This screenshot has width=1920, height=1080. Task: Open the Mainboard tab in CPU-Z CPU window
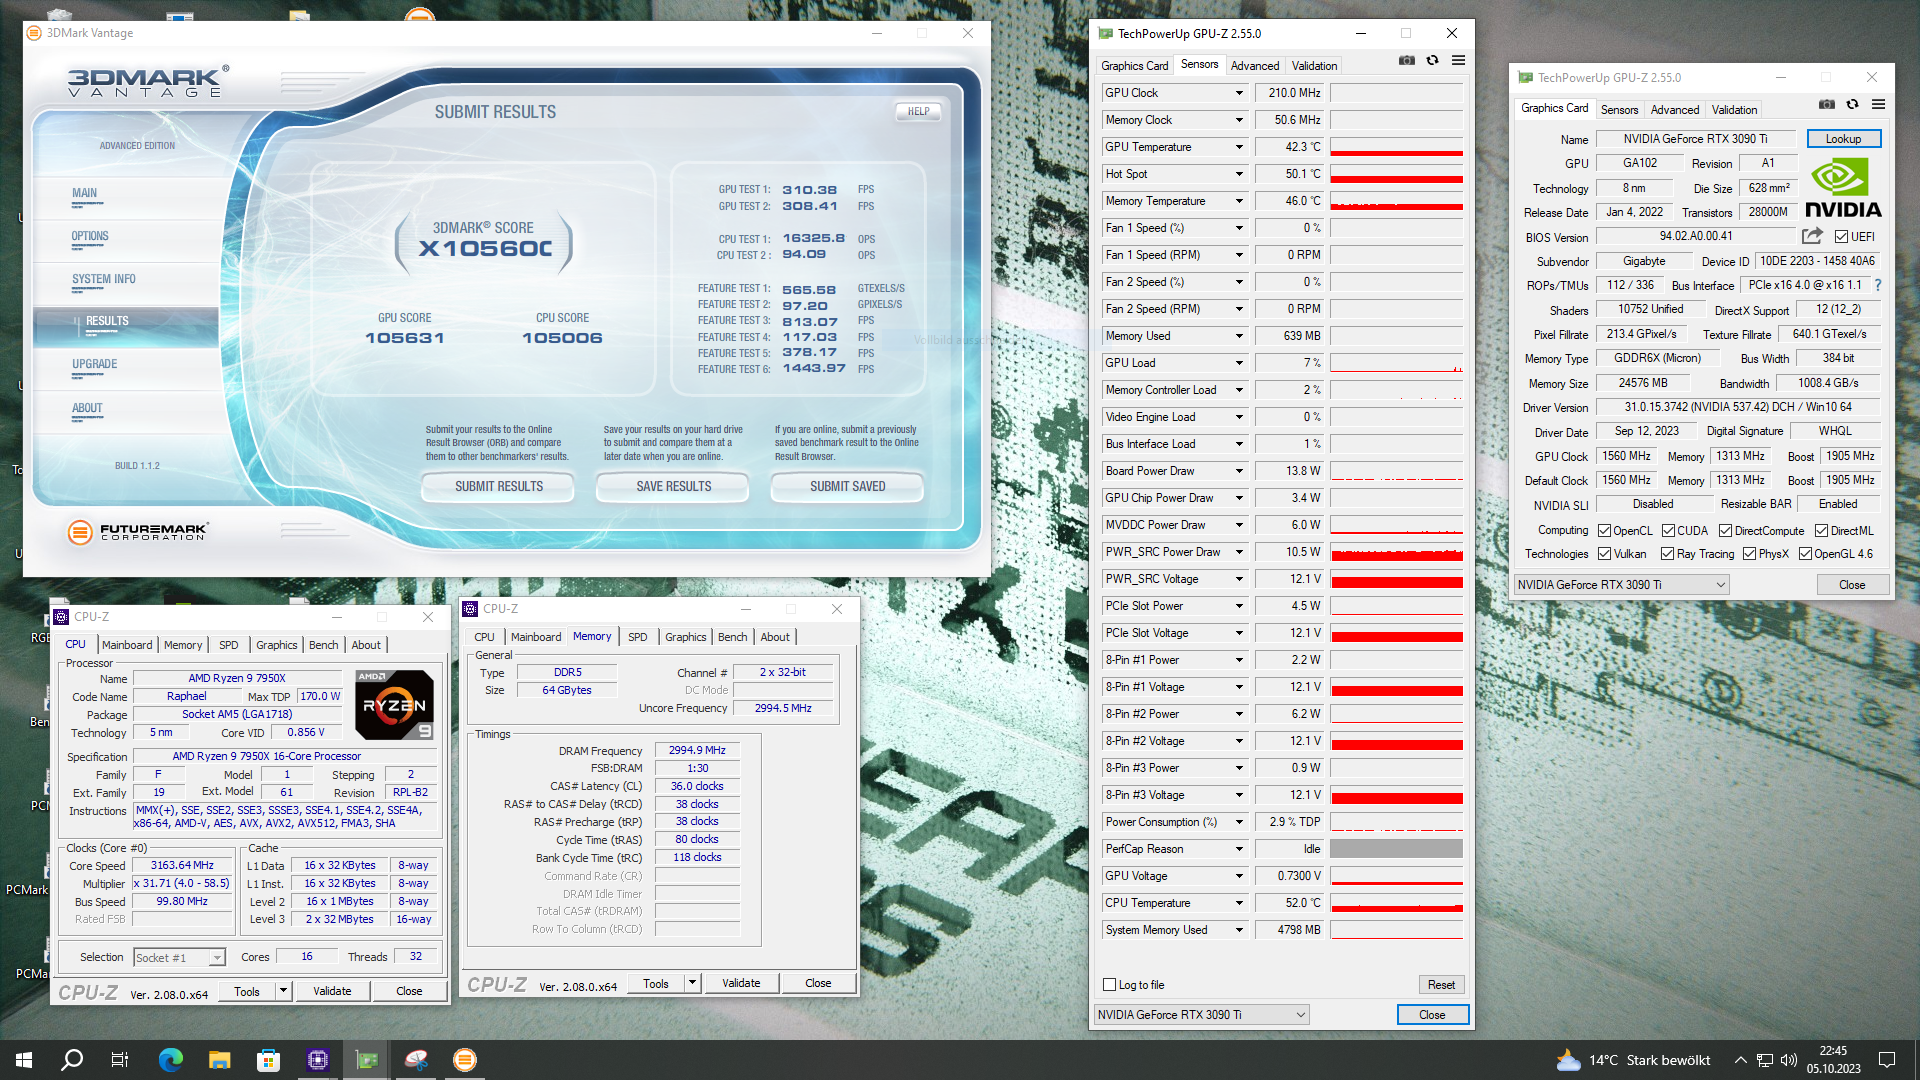(x=127, y=645)
